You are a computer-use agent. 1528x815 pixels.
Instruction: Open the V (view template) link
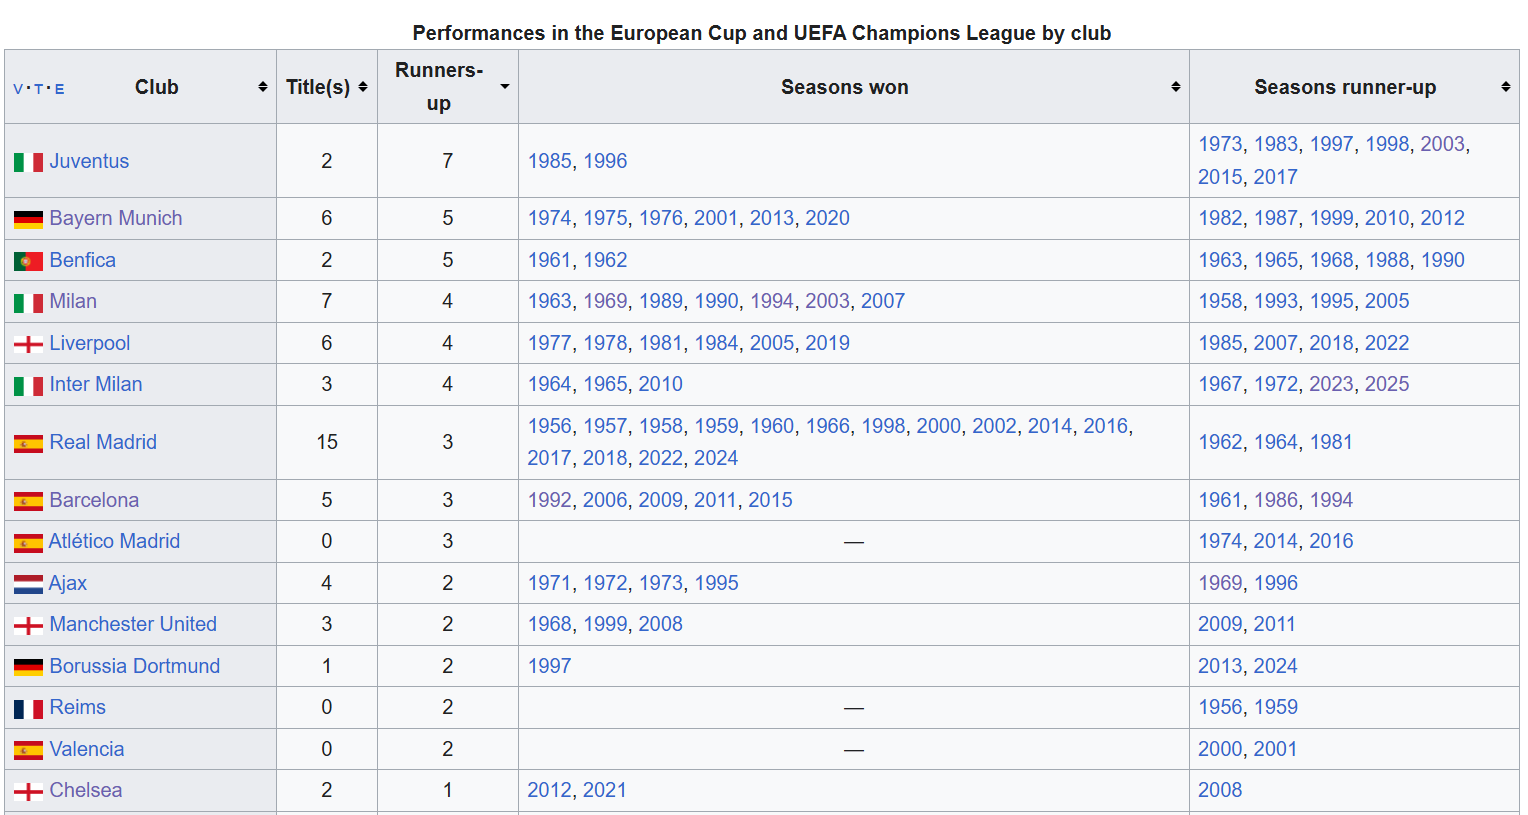pos(18,89)
